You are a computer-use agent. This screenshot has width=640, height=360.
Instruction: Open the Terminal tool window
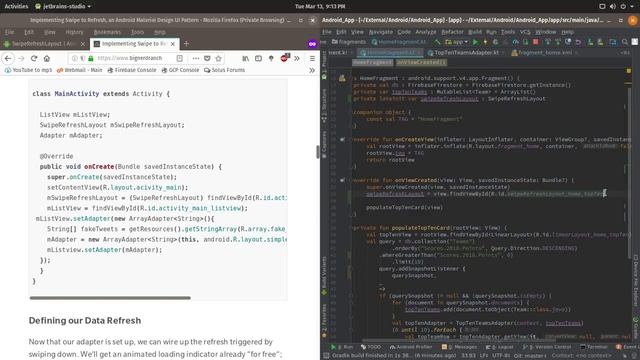[594, 347]
